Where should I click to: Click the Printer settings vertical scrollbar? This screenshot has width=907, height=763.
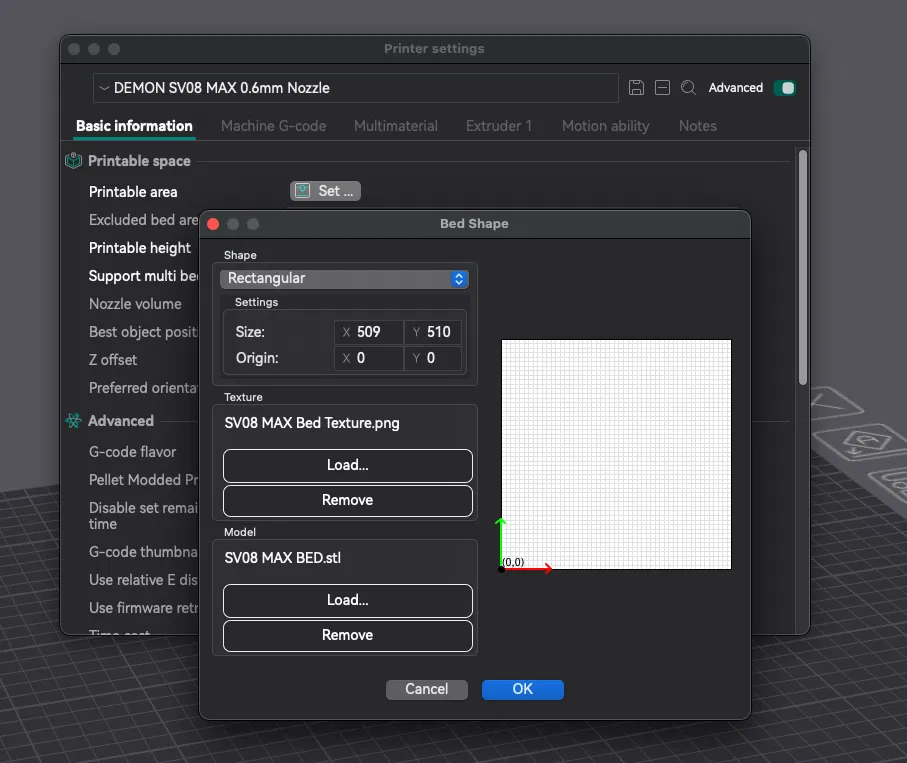pyautogui.click(x=802, y=267)
